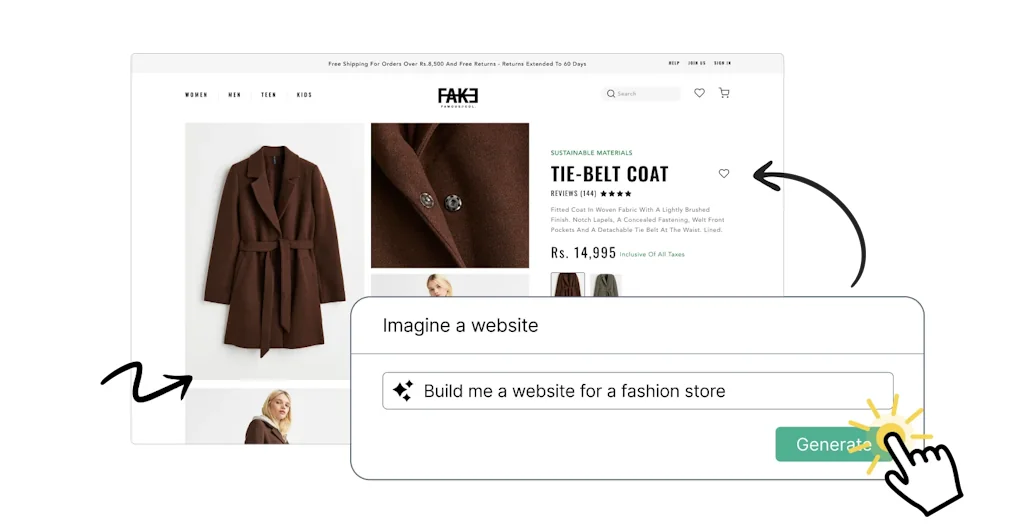Image resolution: width=1024 pixels, height=528 pixels.
Task: Open the Women menu
Action: [196, 95]
